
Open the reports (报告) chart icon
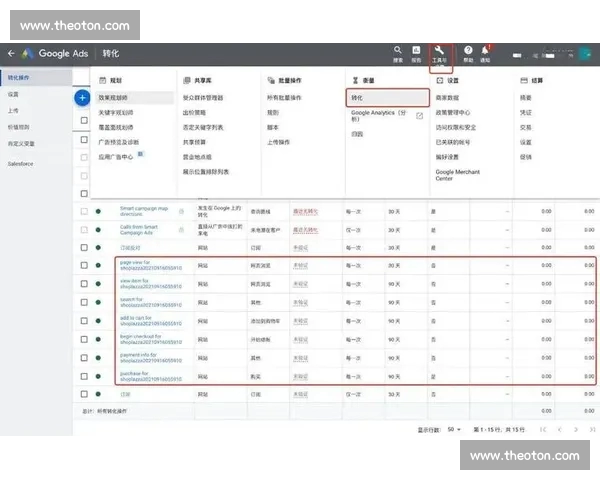point(418,51)
